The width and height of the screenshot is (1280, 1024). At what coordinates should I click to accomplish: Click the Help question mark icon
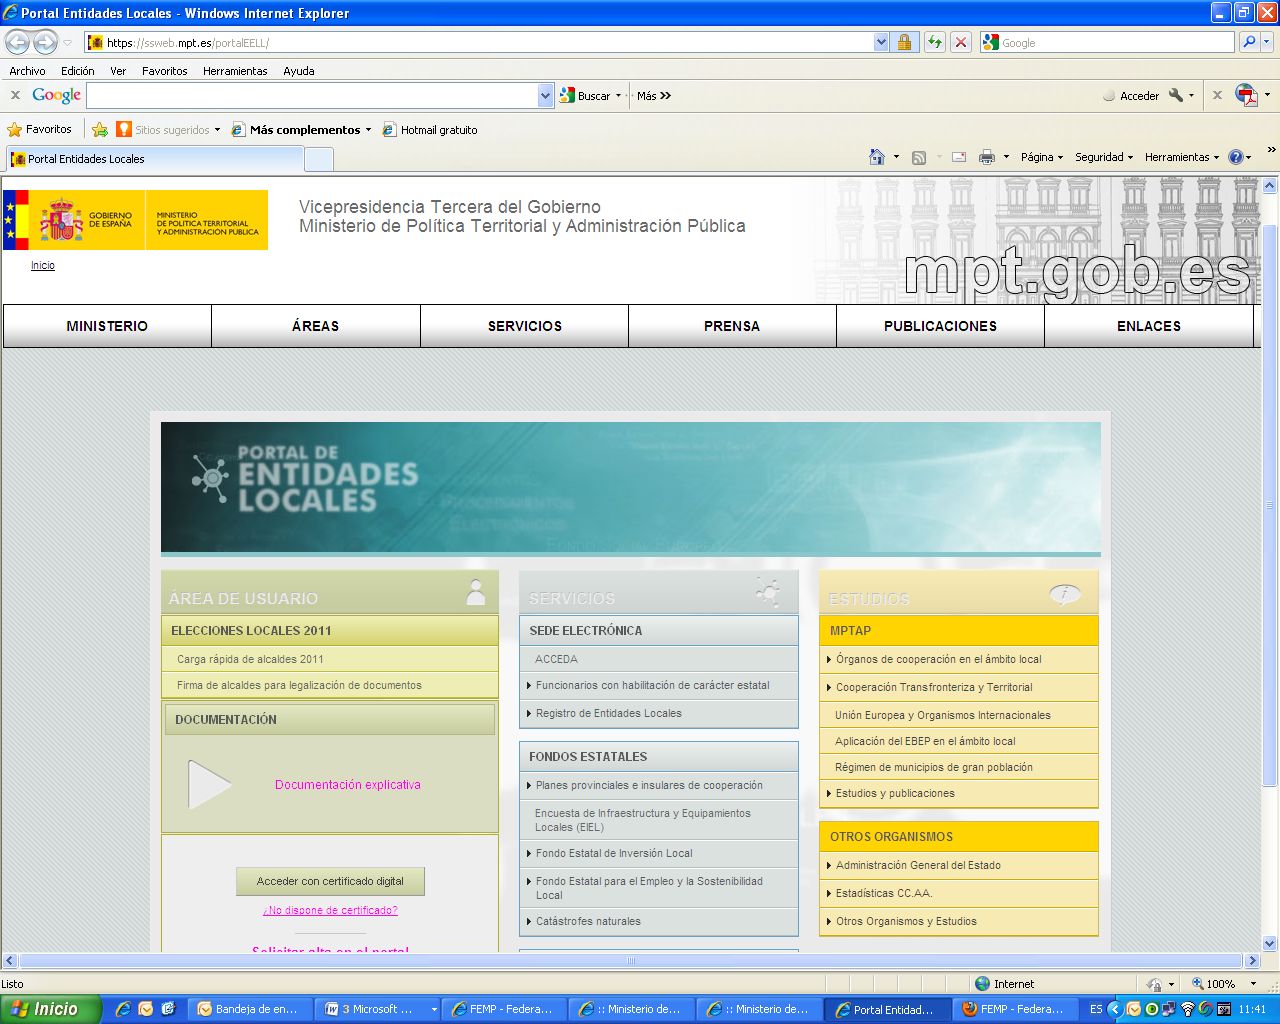tap(1236, 157)
